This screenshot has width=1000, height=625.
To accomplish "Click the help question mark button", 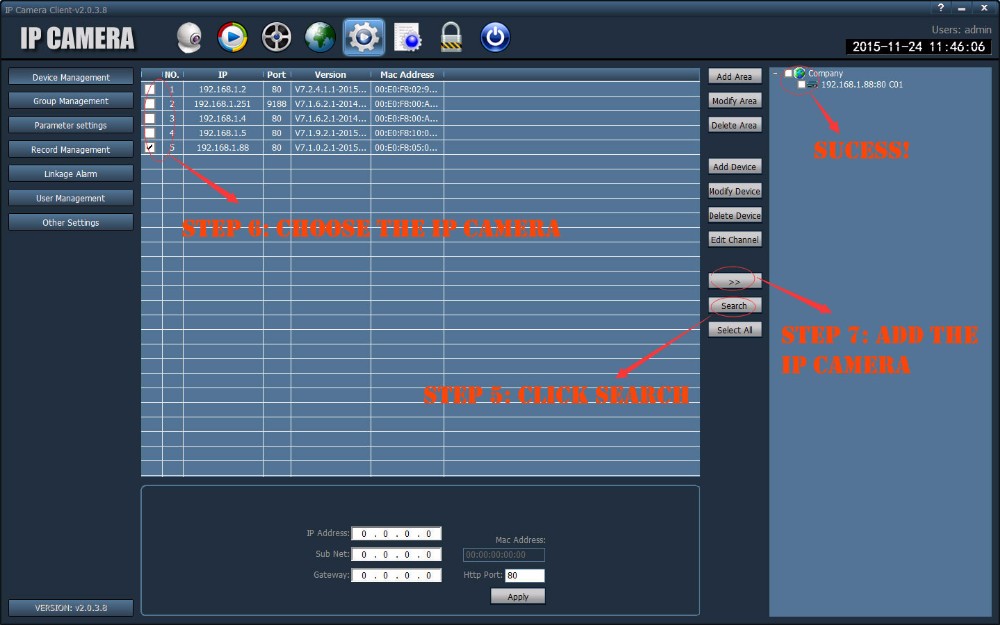I will point(941,8).
